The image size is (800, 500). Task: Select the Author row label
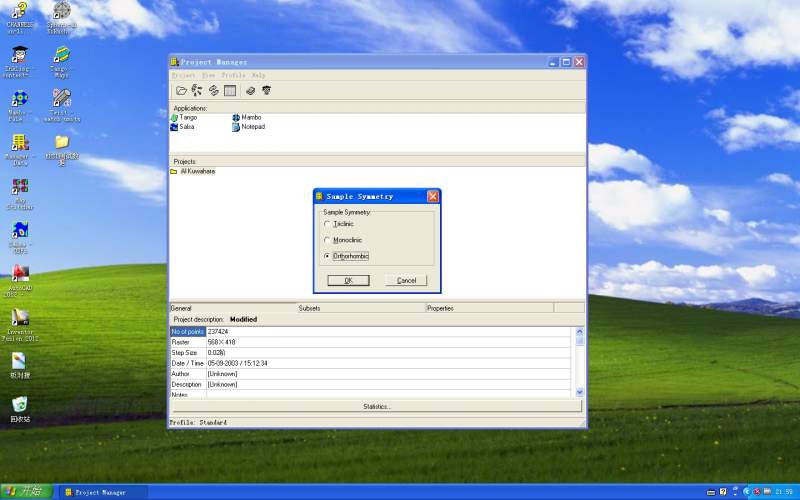pos(188,374)
